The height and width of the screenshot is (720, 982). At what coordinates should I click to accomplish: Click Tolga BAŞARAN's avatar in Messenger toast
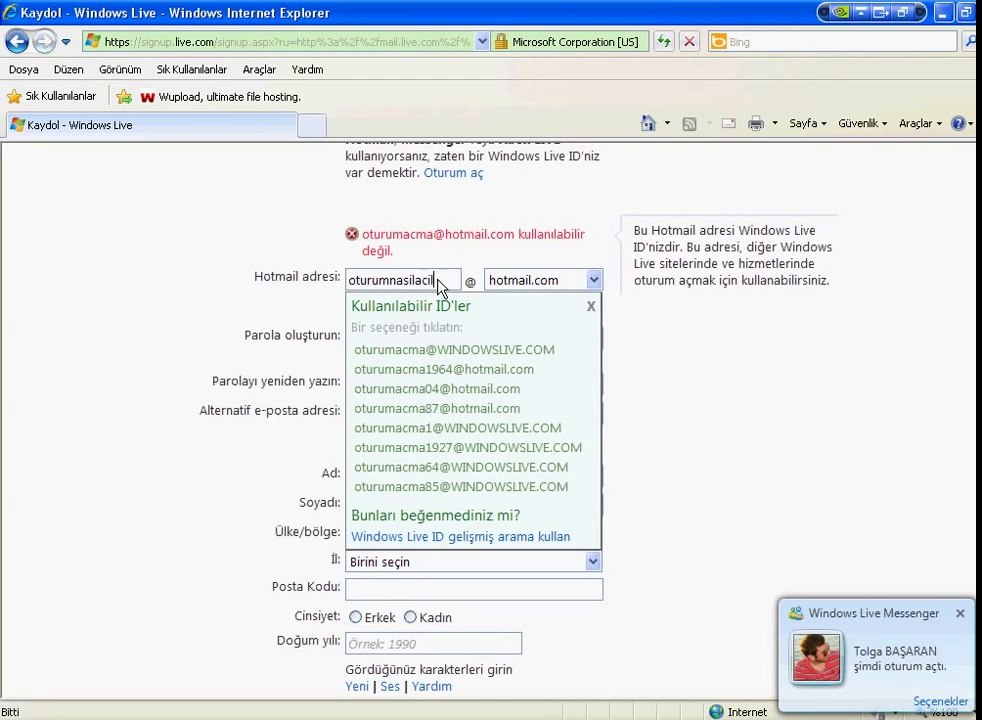(816, 657)
